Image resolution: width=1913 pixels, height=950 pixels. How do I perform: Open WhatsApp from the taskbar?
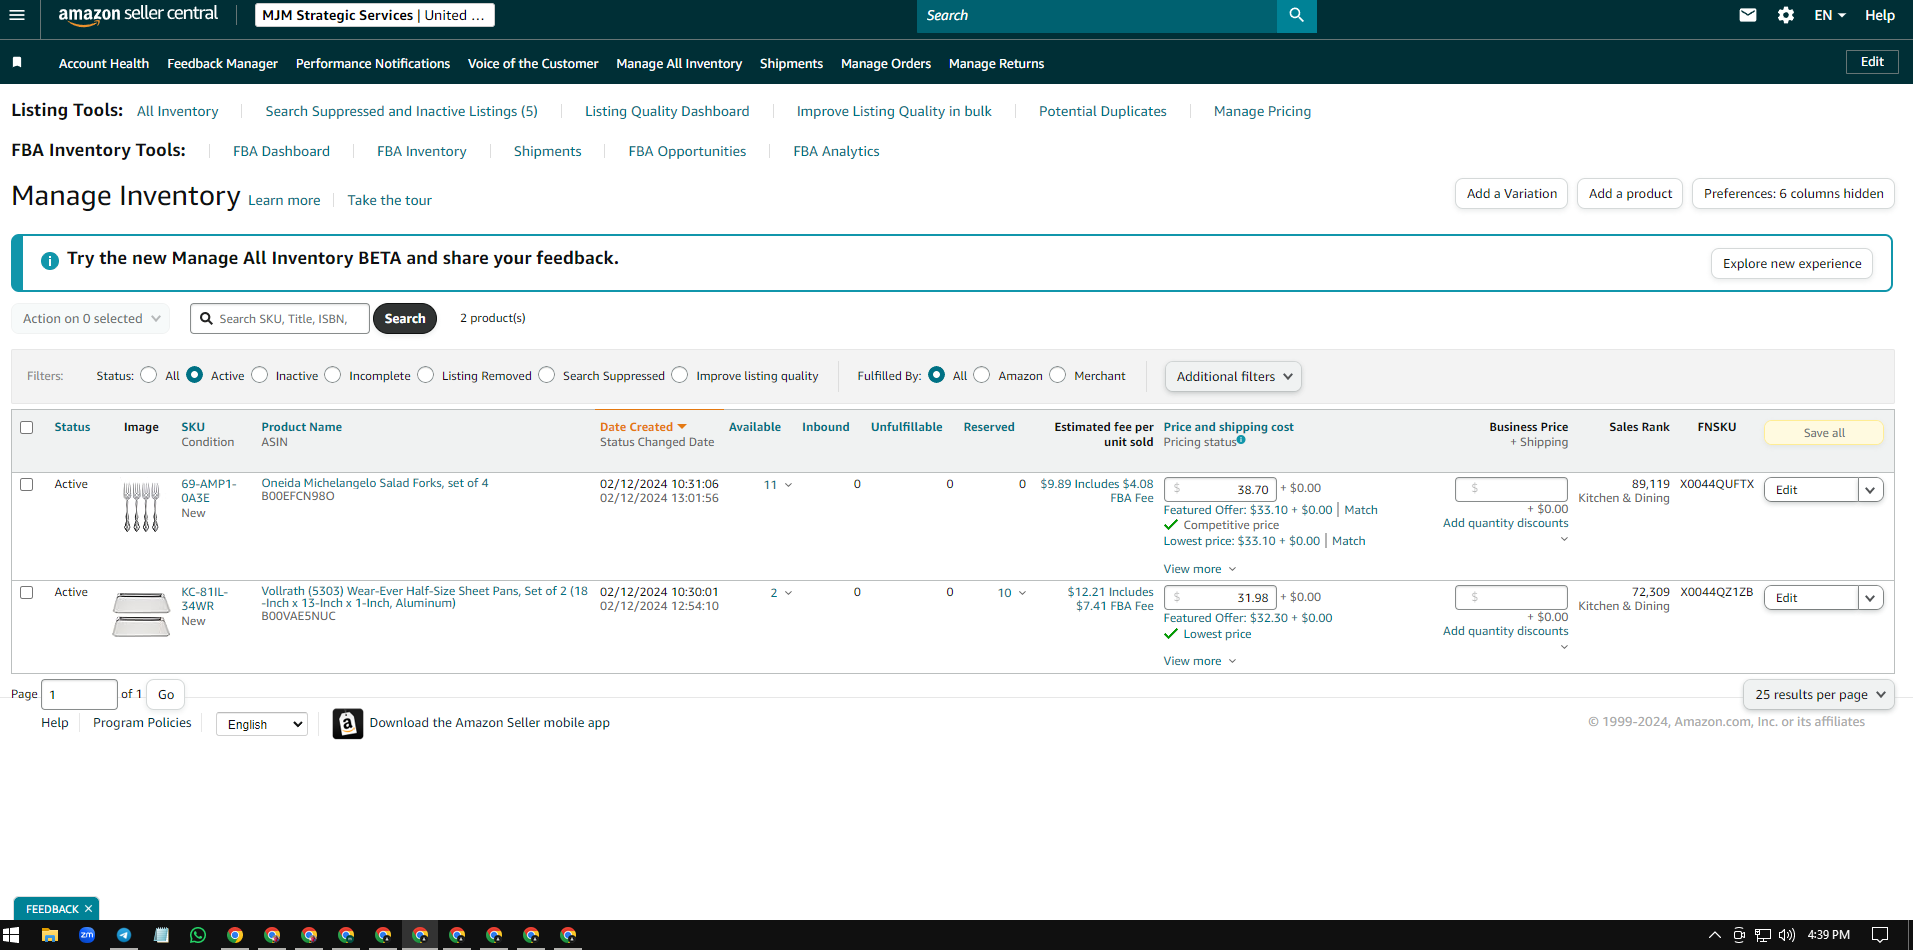tap(198, 935)
